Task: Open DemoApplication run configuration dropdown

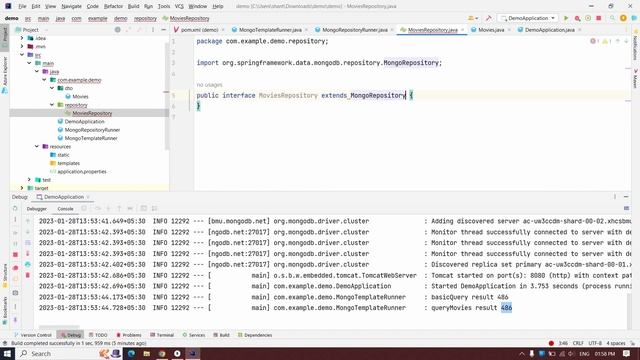Action: click(528, 18)
